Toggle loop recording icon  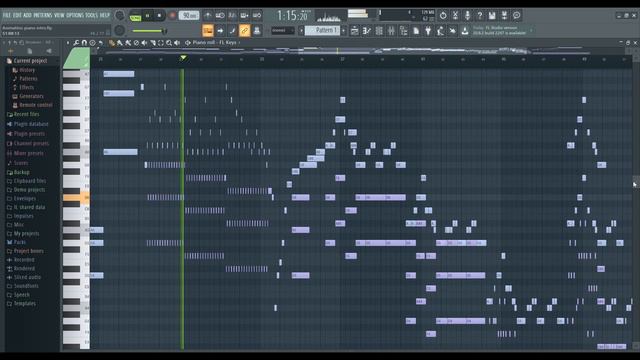coord(257,16)
